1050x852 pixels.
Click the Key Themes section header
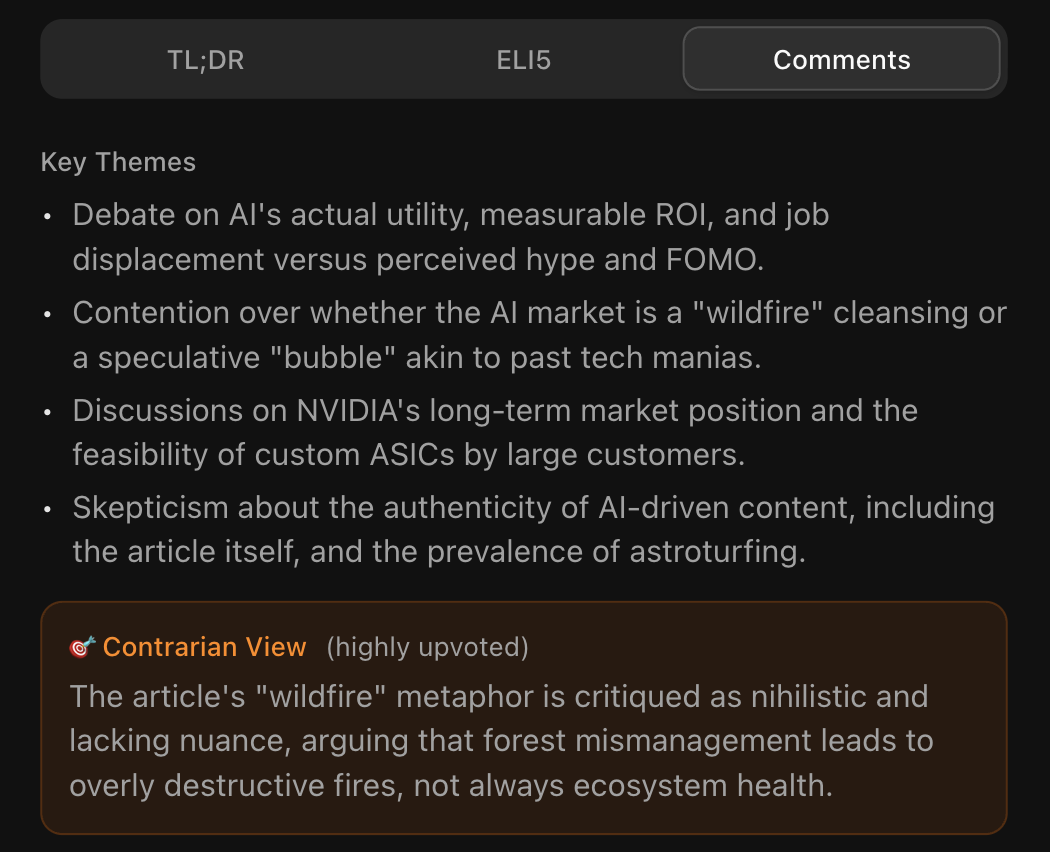[x=117, y=161]
